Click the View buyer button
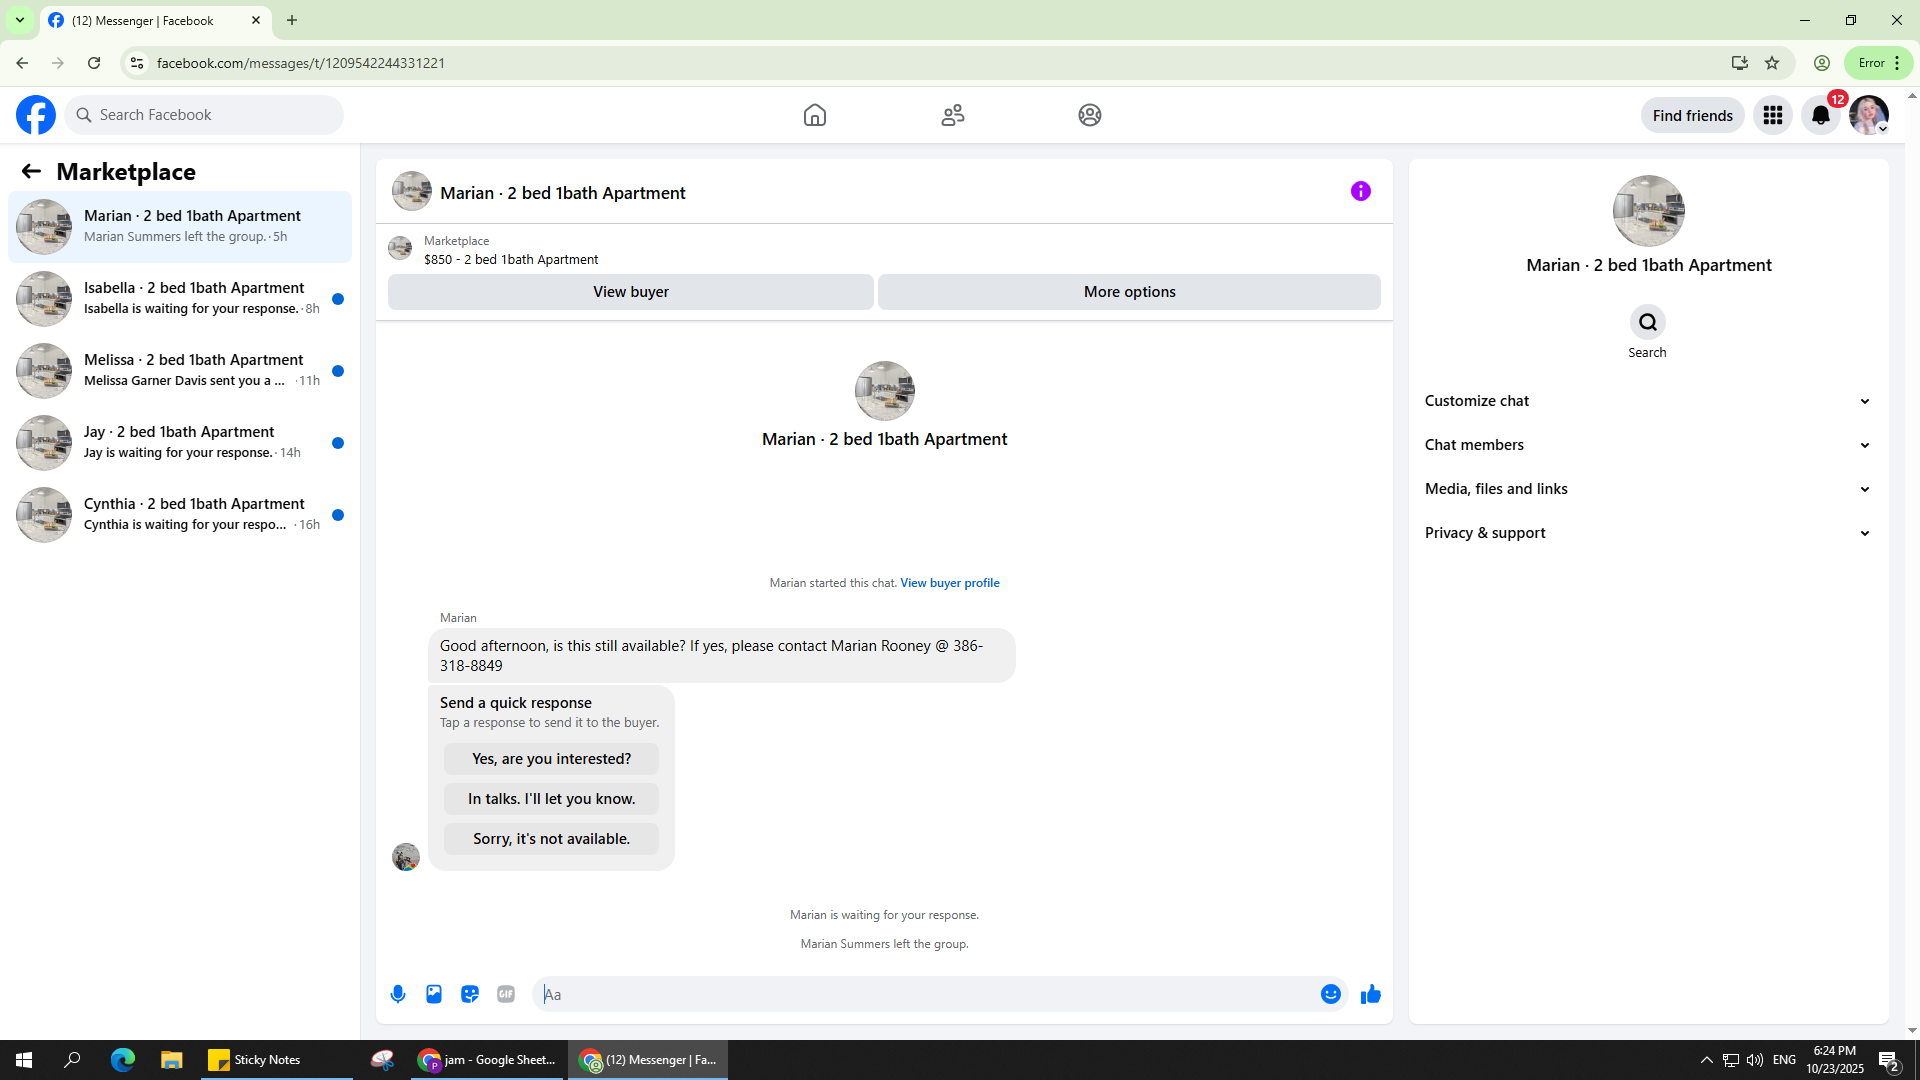The height and width of the screenshot is (1080, 1920). (630, 292)
